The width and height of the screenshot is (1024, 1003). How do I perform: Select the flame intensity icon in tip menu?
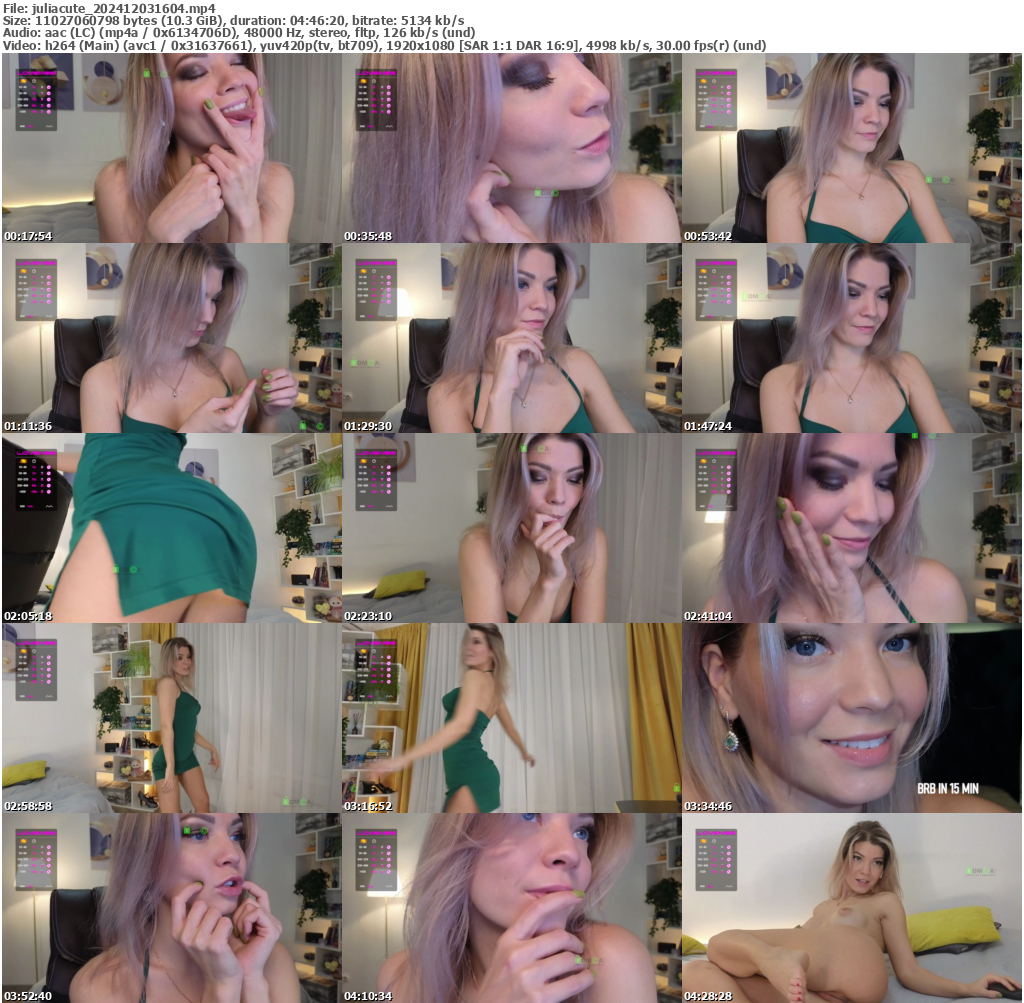(23, 81)
